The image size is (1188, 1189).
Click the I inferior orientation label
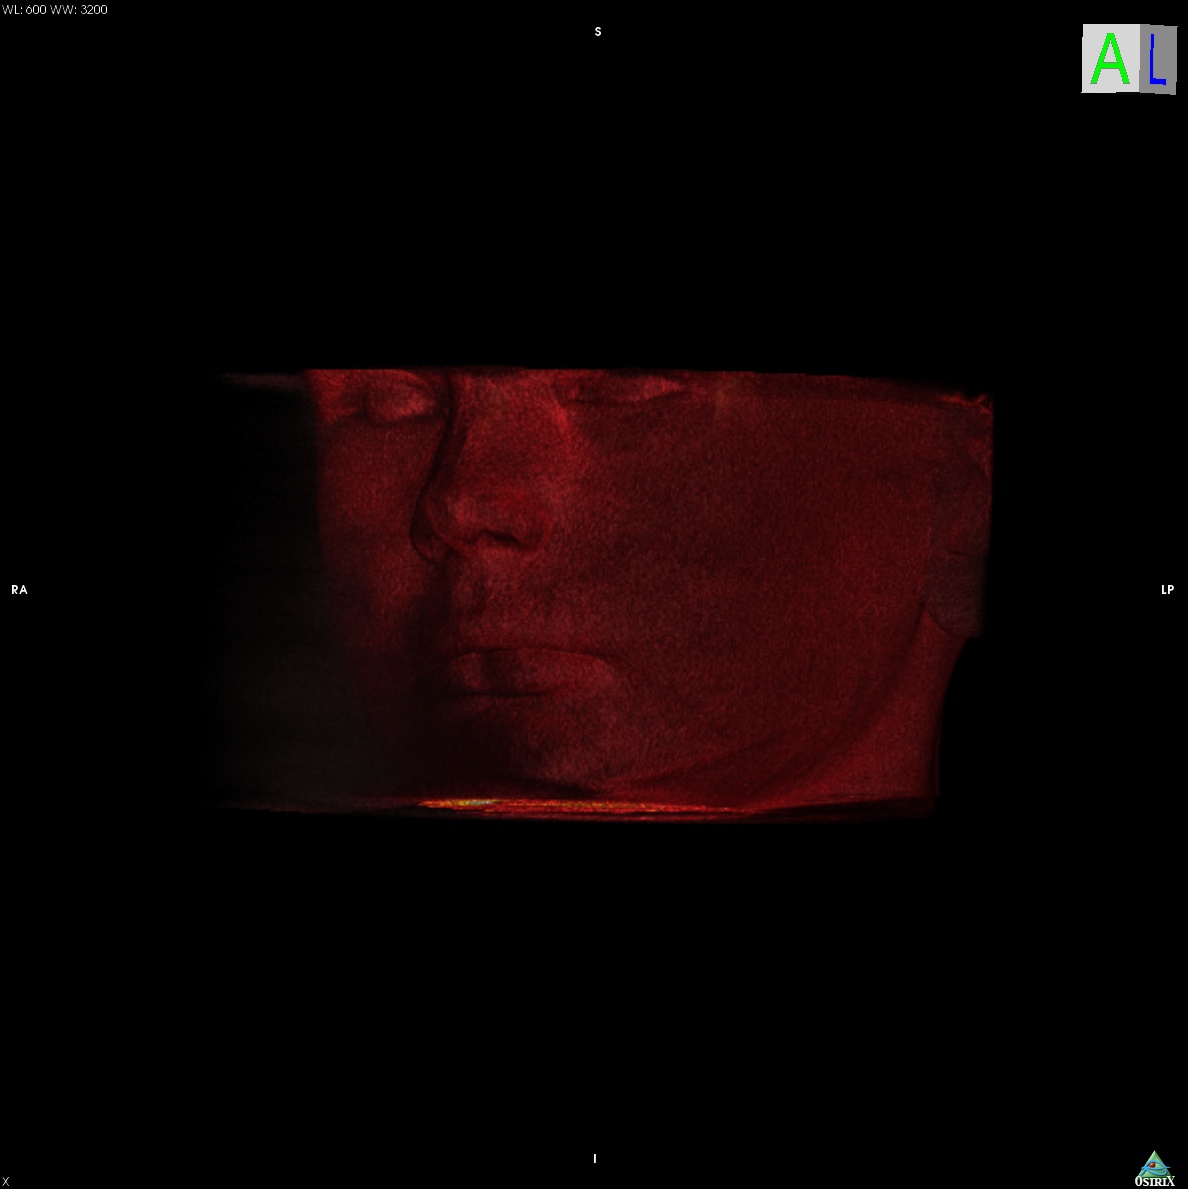[x=595, y=1159]
